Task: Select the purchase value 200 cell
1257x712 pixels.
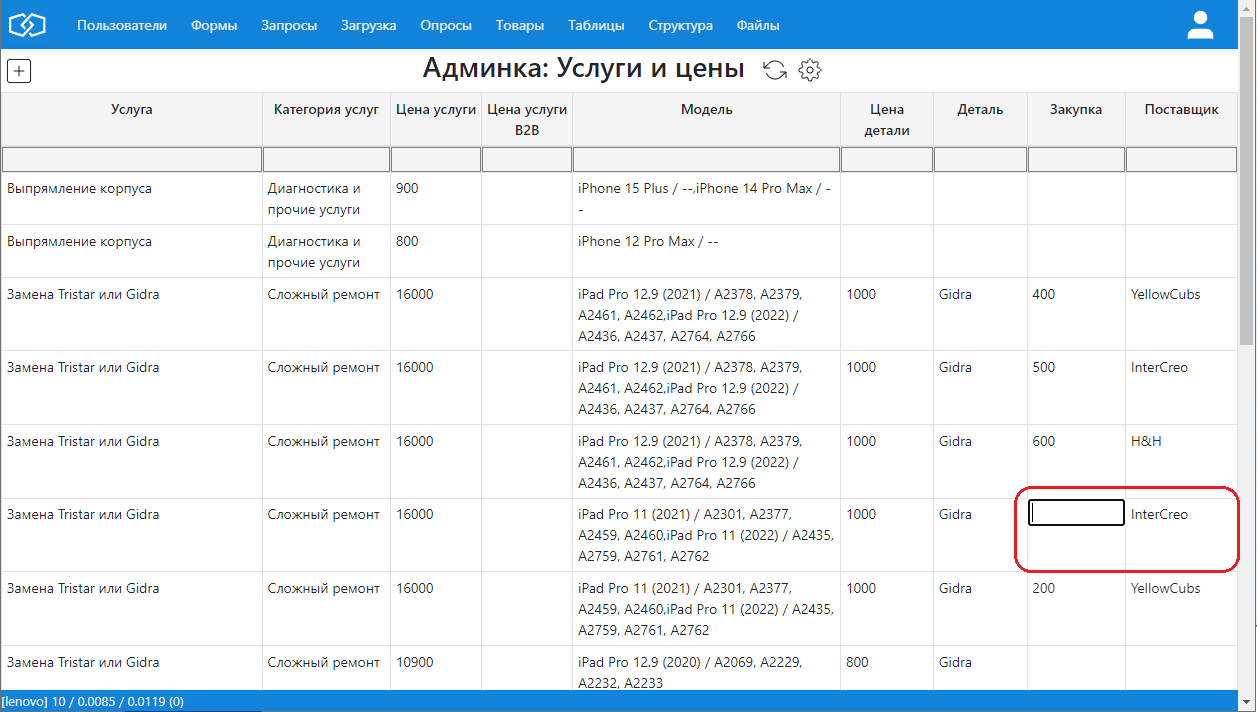Action: point(1076,608)
